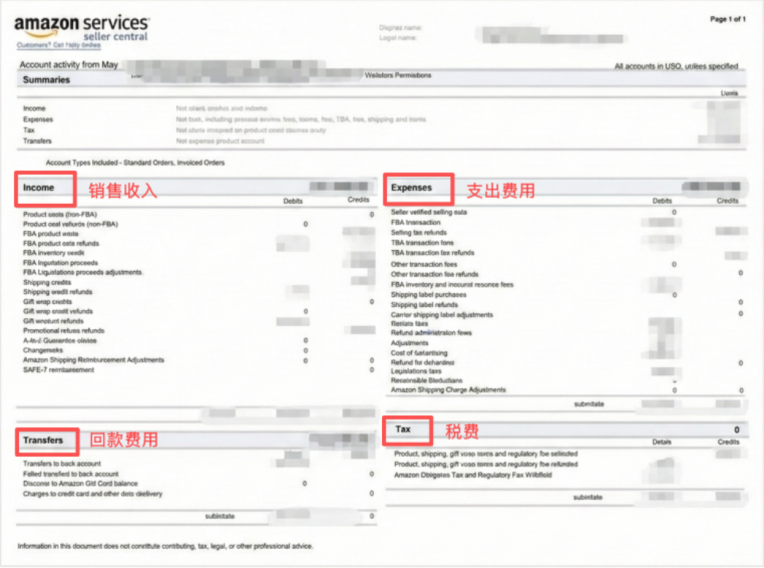Select the Promotional rebates refunds row

coord(64,330)
